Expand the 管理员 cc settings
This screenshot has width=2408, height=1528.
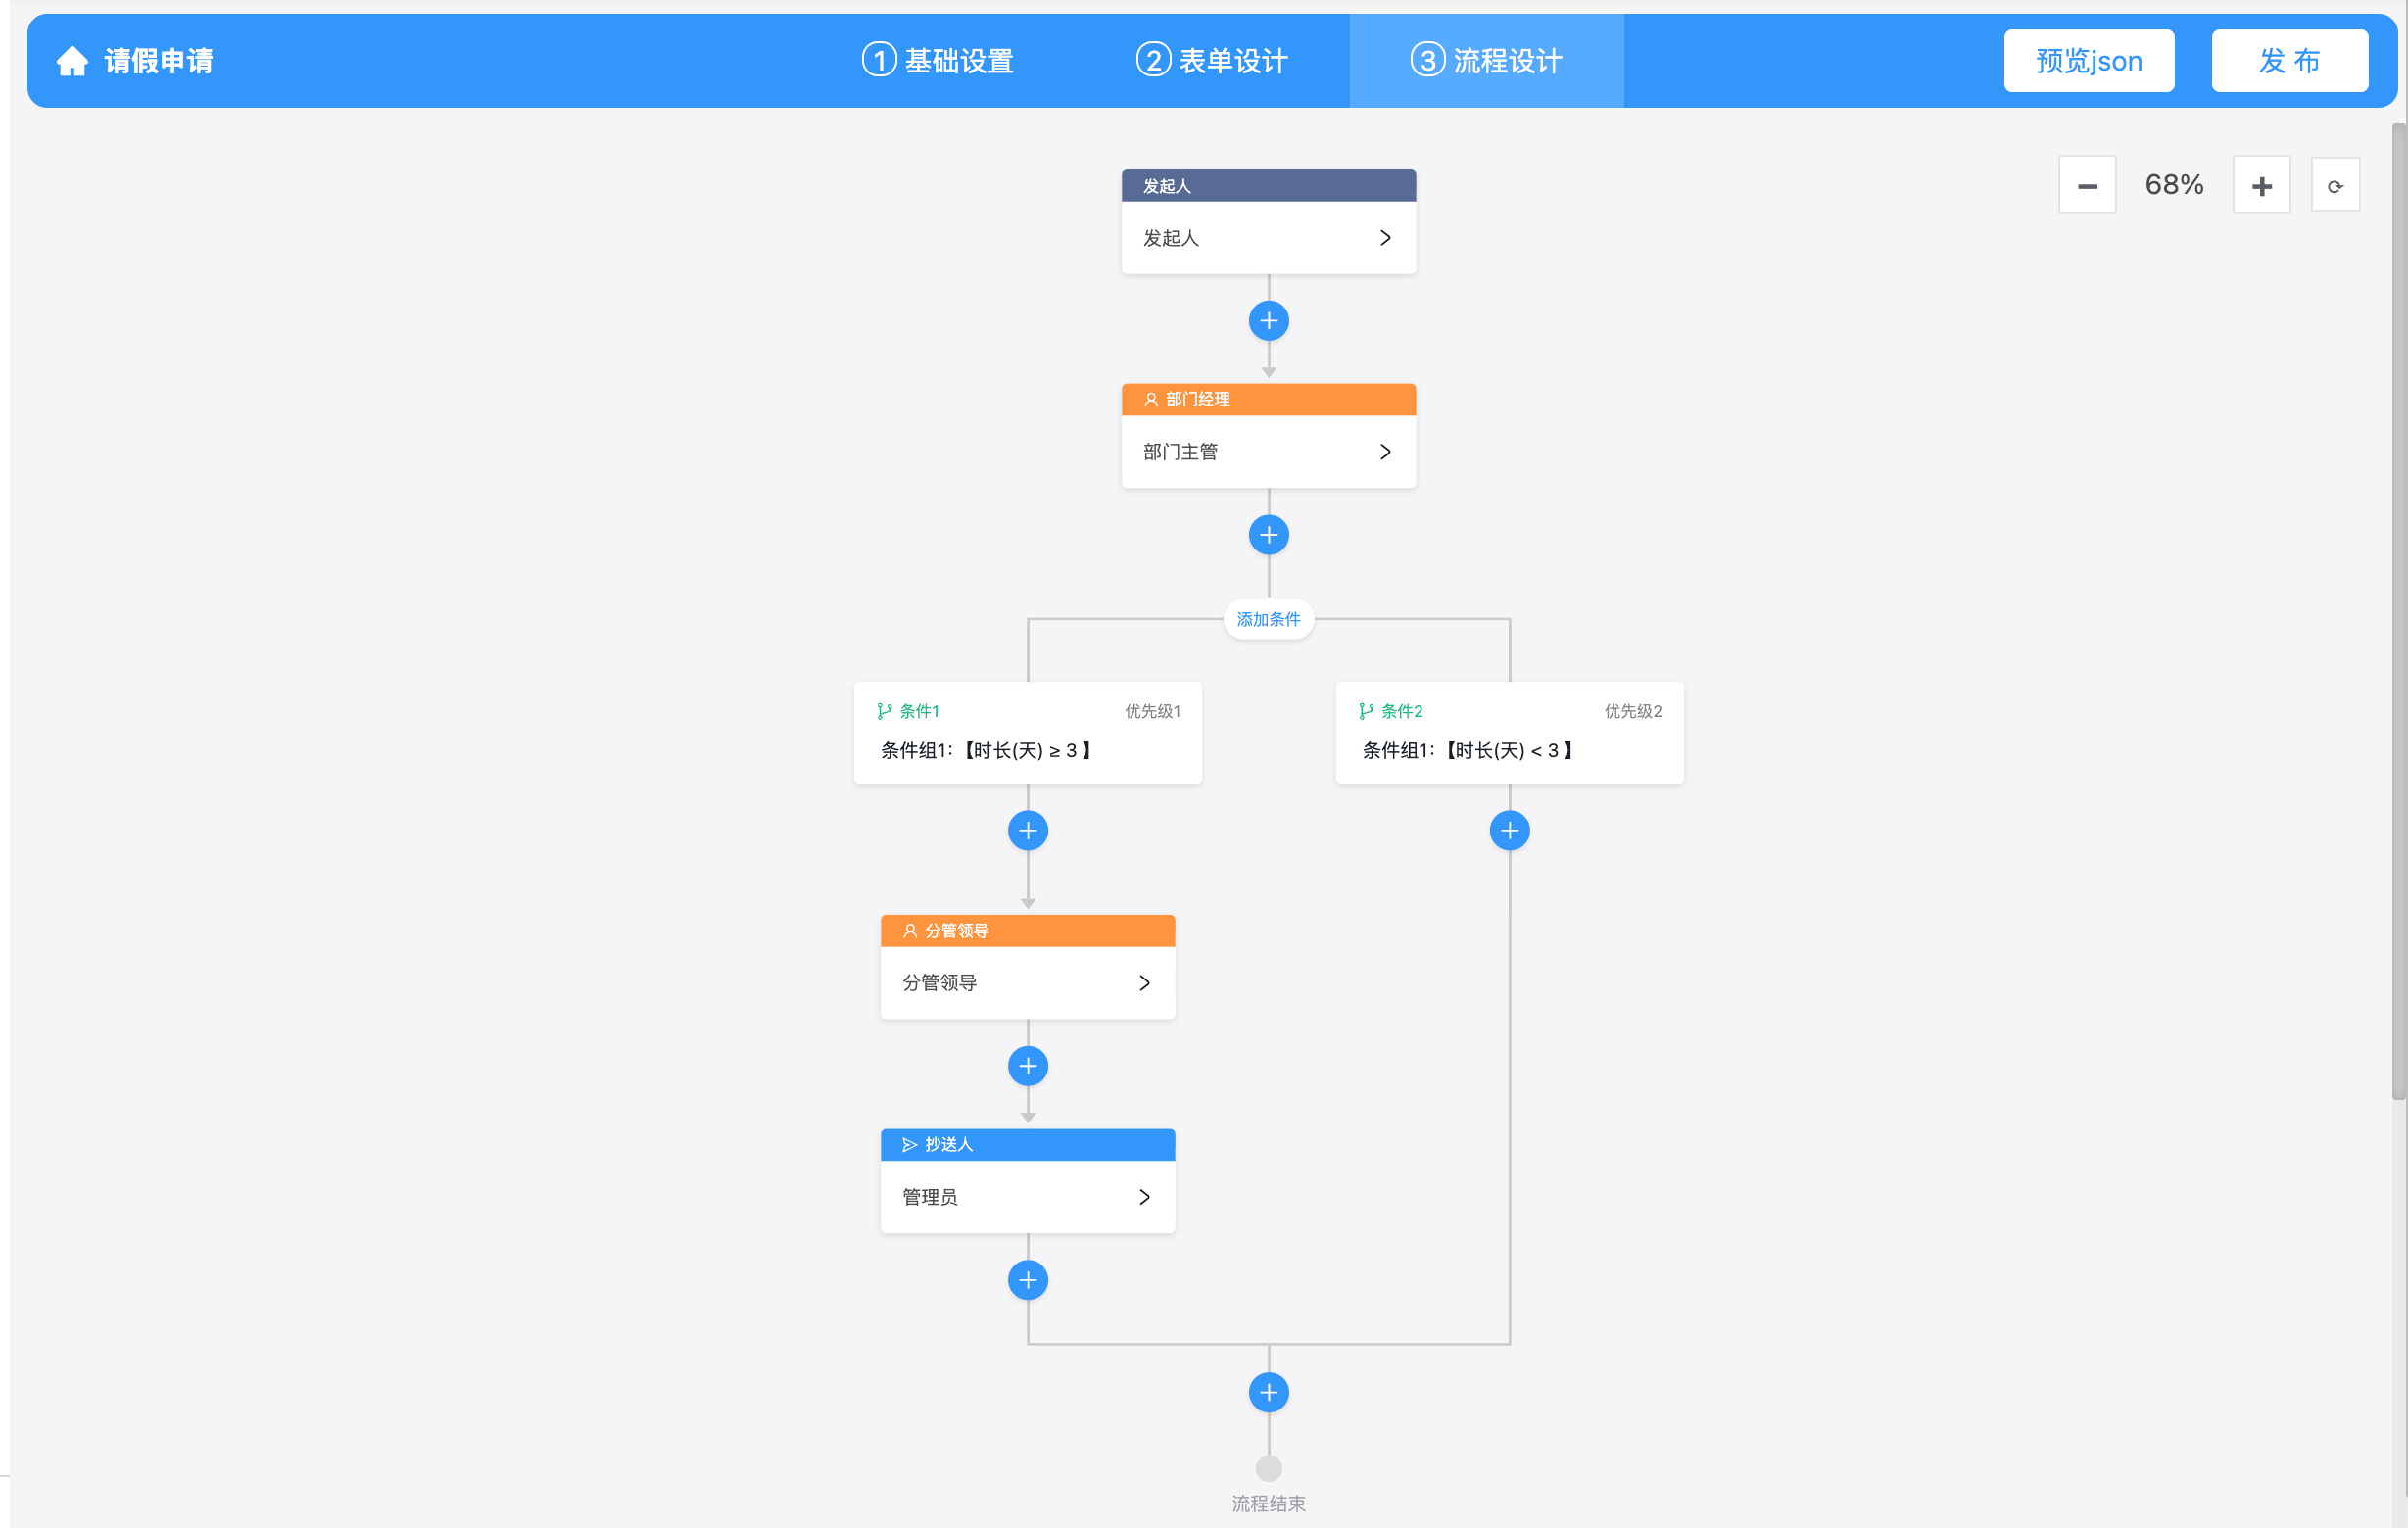click(1144, 1197)
